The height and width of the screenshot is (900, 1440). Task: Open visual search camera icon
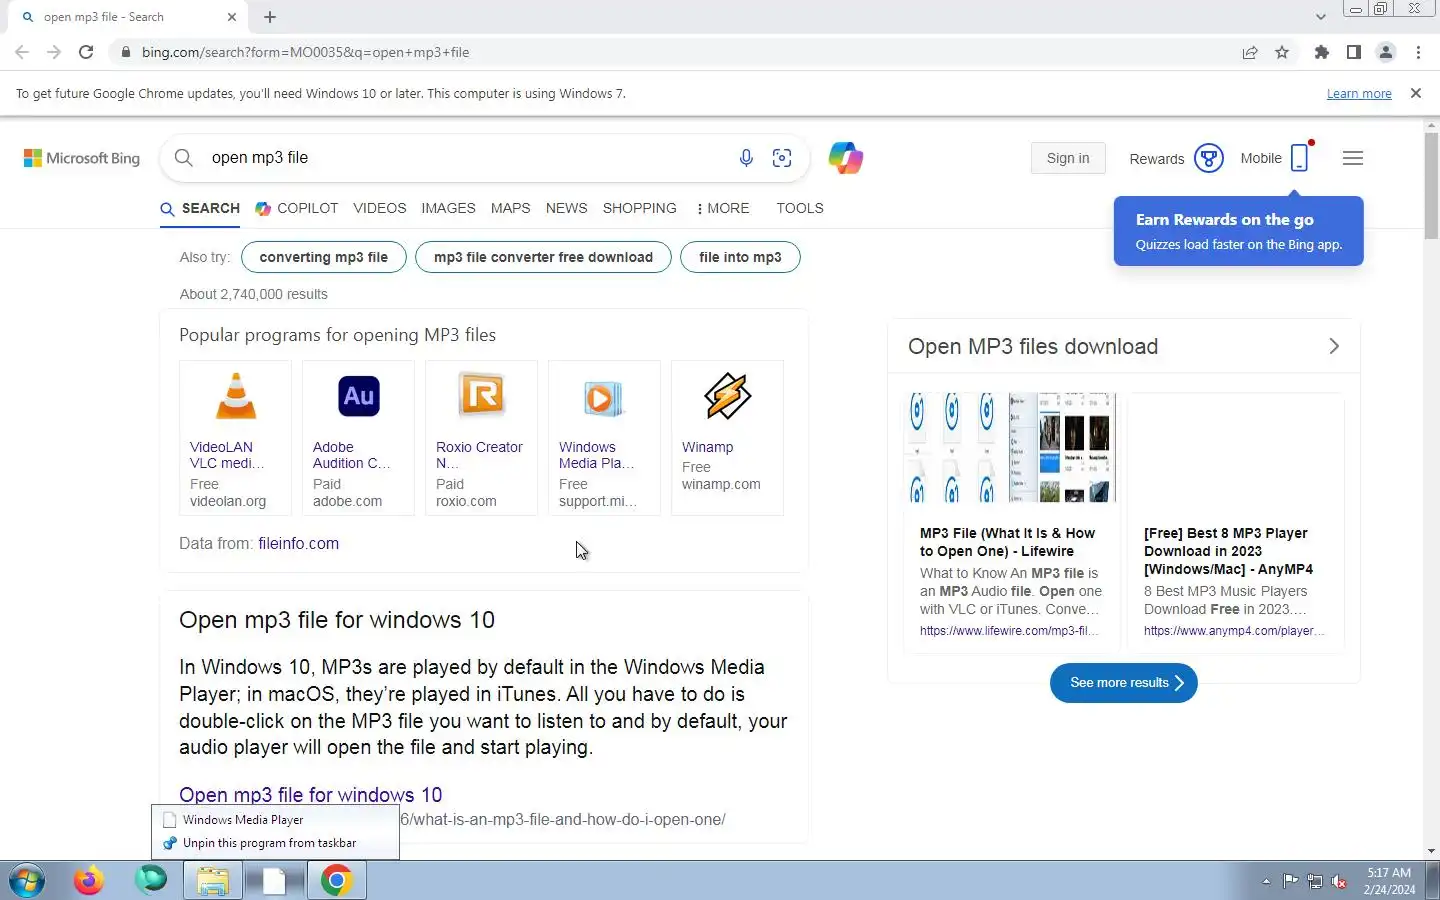[782, 158]
